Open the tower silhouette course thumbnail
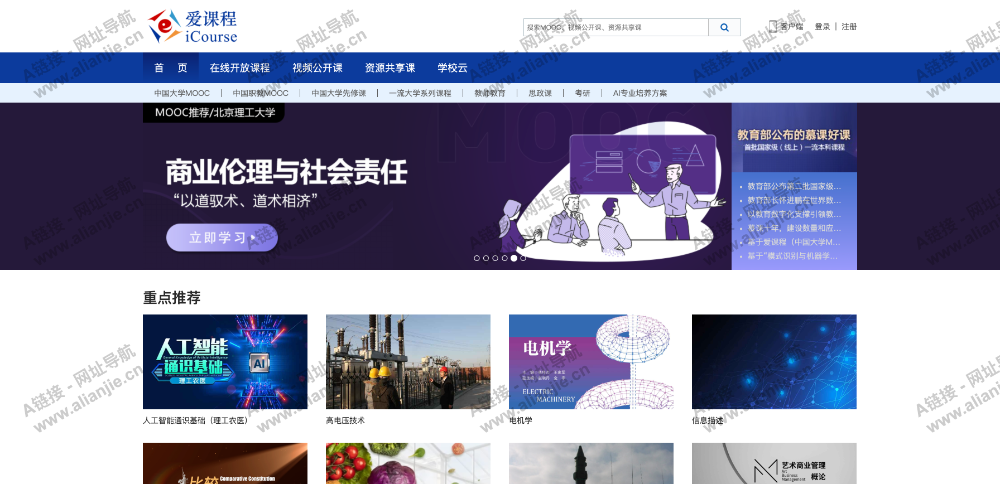 point(591,464)
